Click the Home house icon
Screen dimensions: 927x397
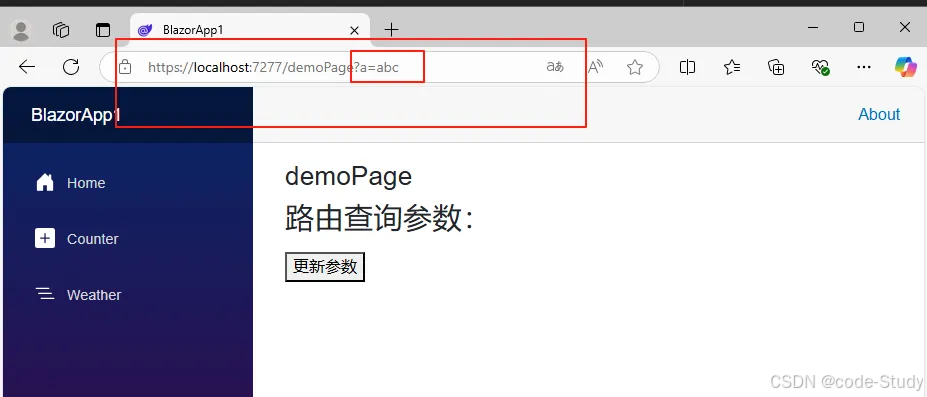(x=45, y=183)
